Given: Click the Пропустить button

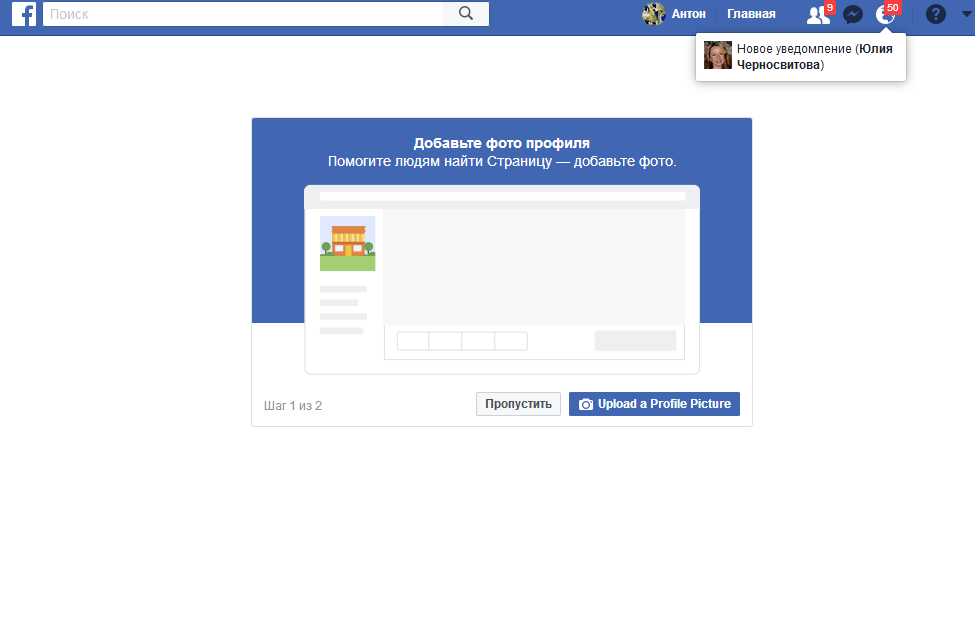Looking at the screenshot, I should coord(518,404).
